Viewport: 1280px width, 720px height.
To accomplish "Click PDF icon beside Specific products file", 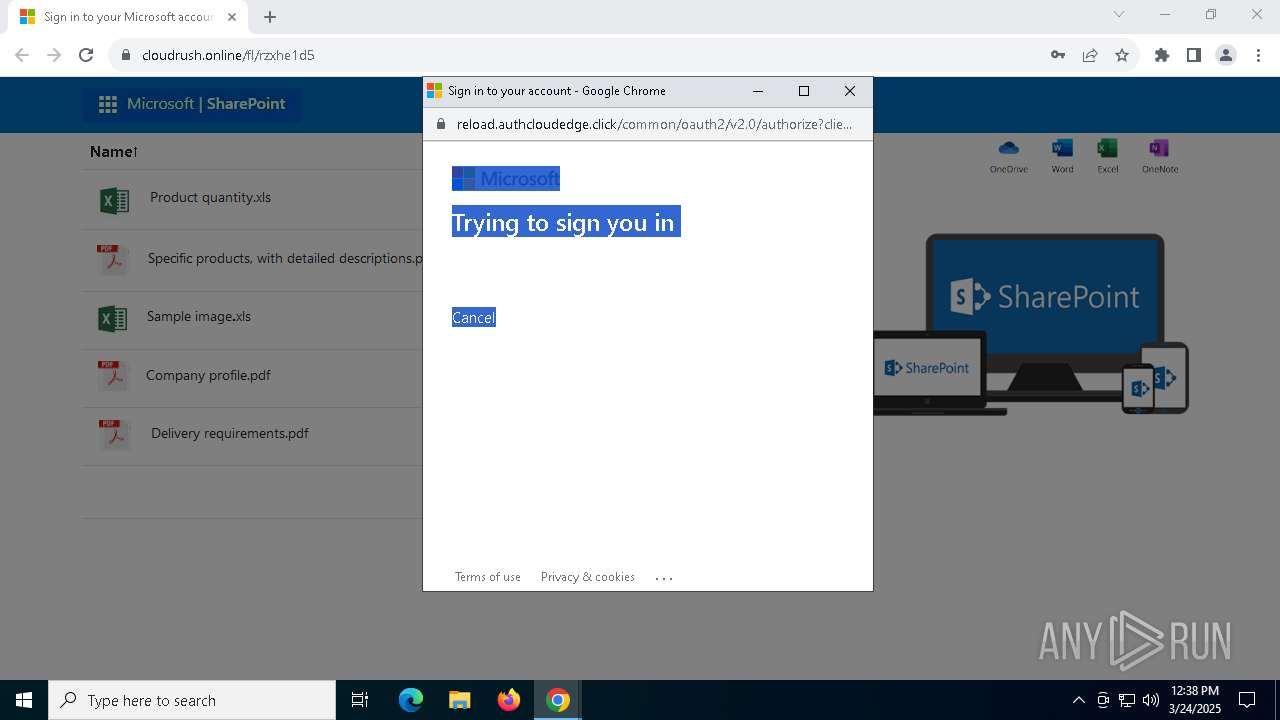I will point(112,259).
